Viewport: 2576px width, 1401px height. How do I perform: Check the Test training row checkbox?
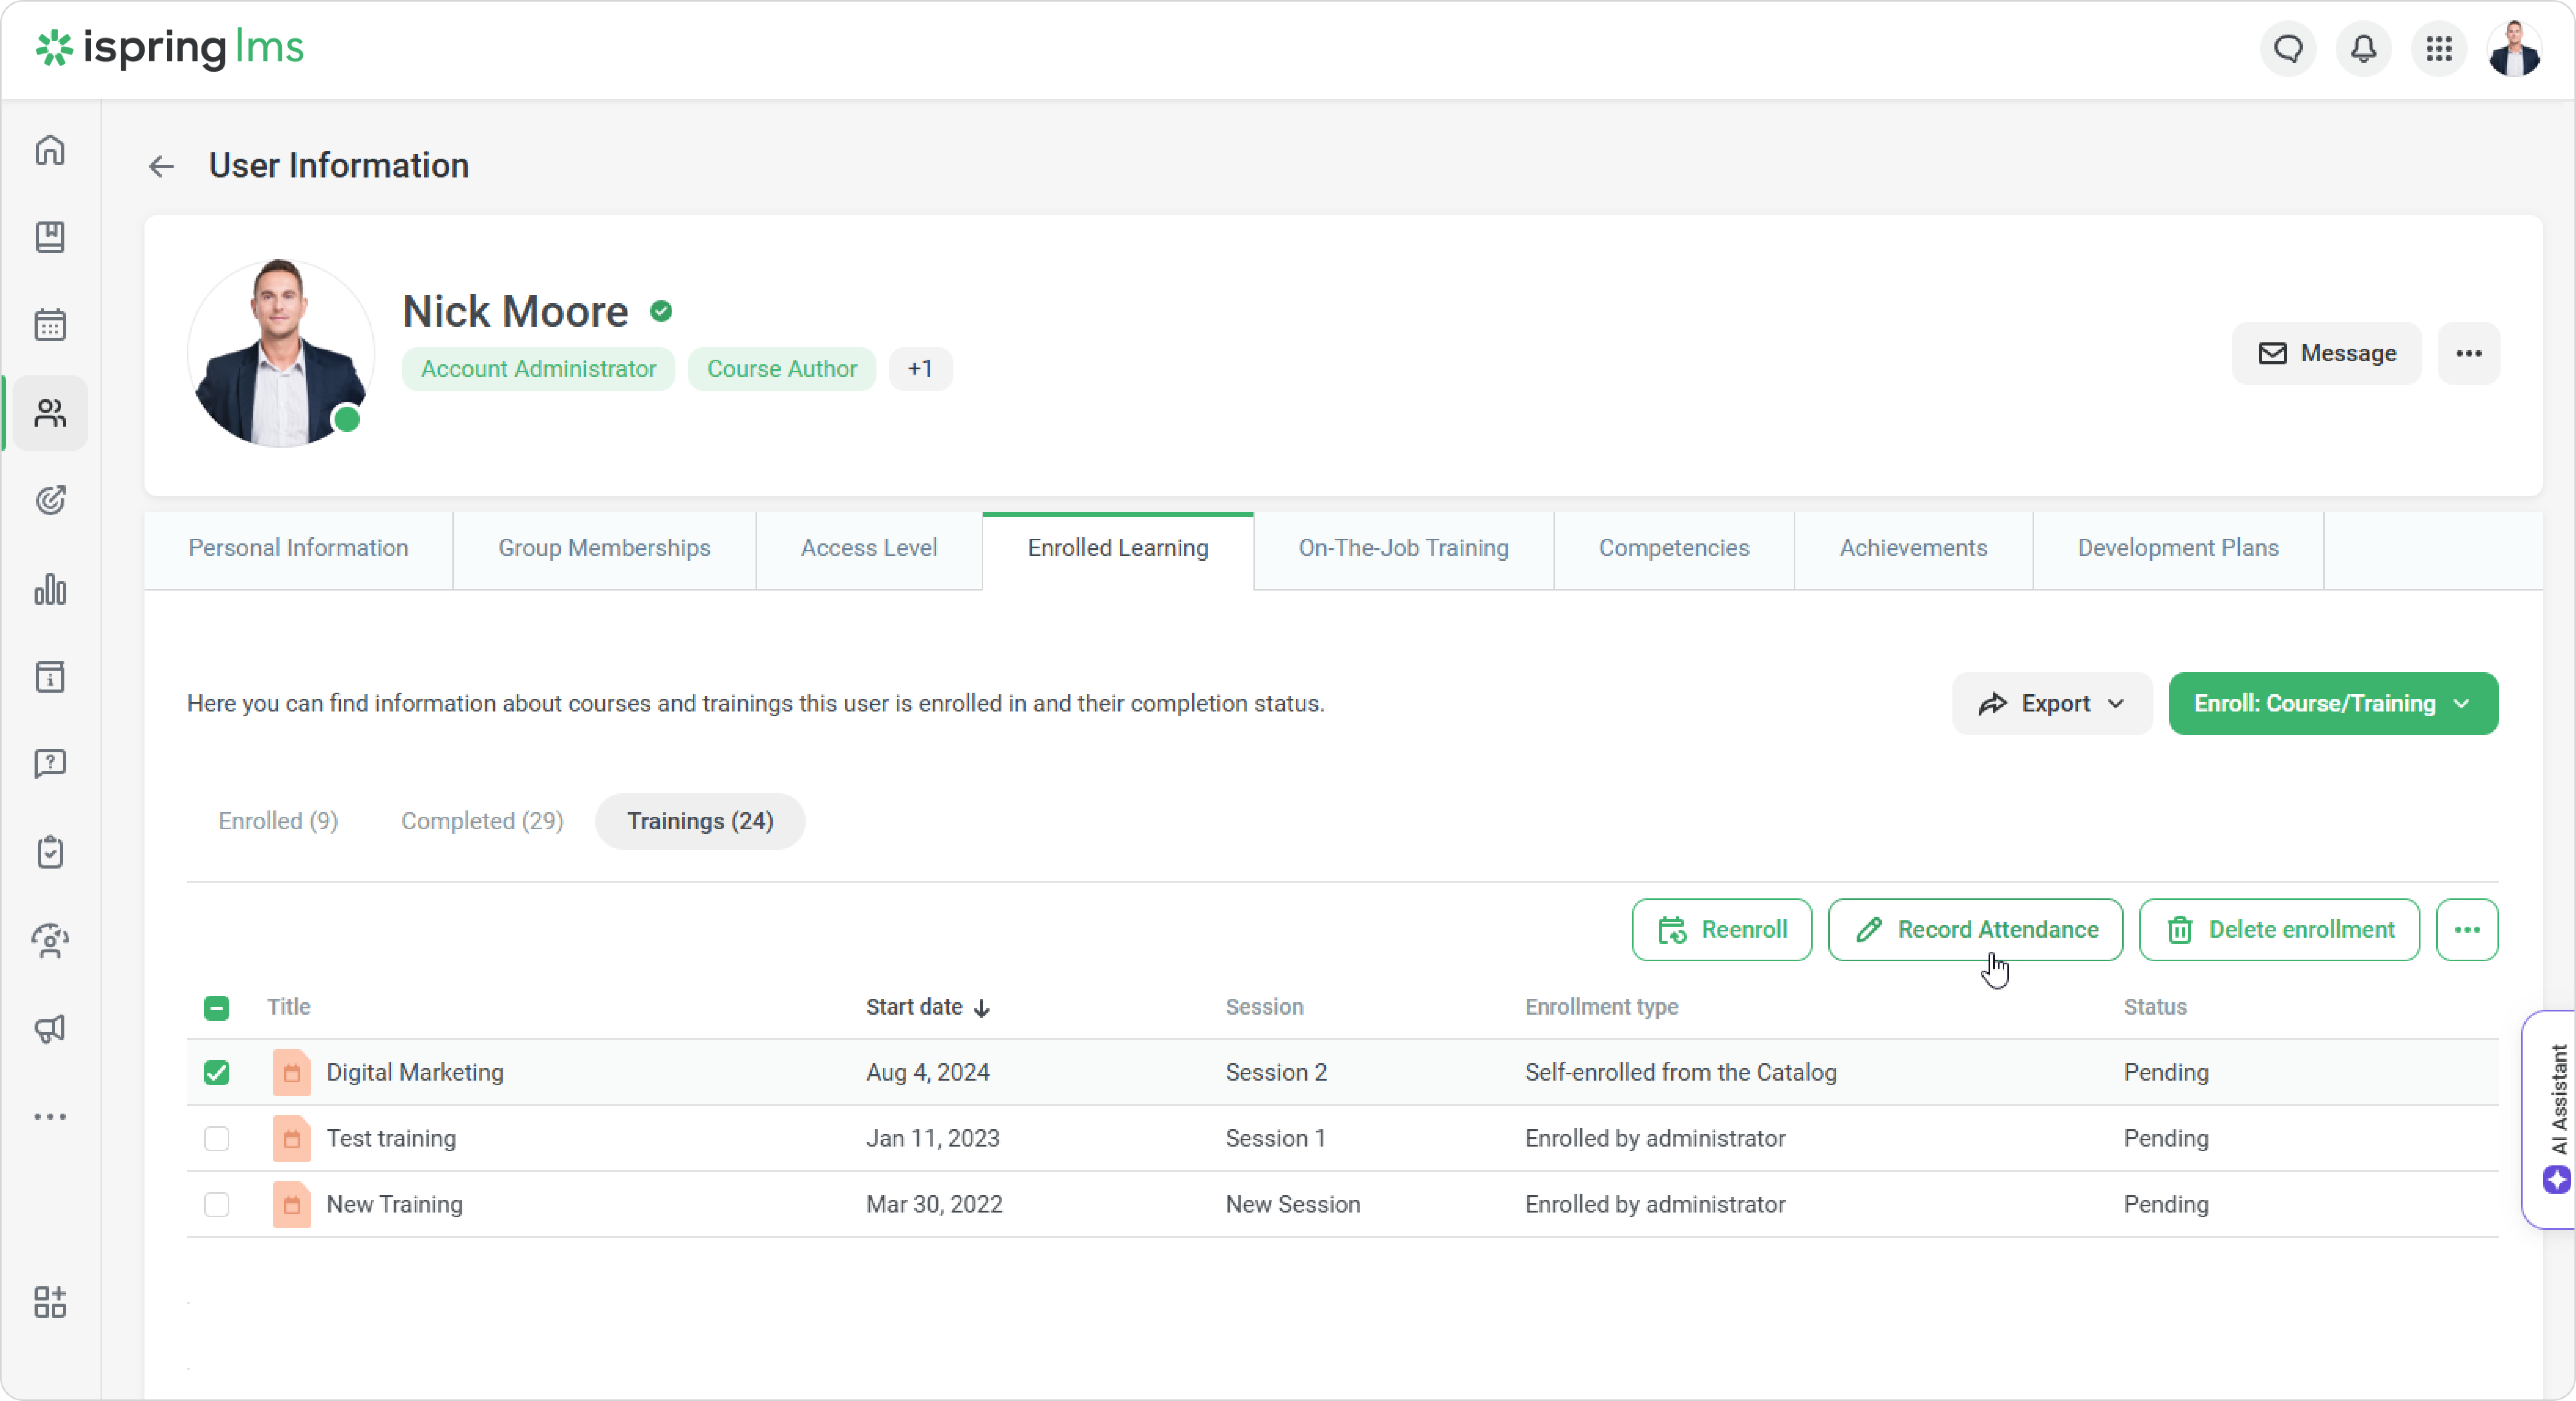216,1138
